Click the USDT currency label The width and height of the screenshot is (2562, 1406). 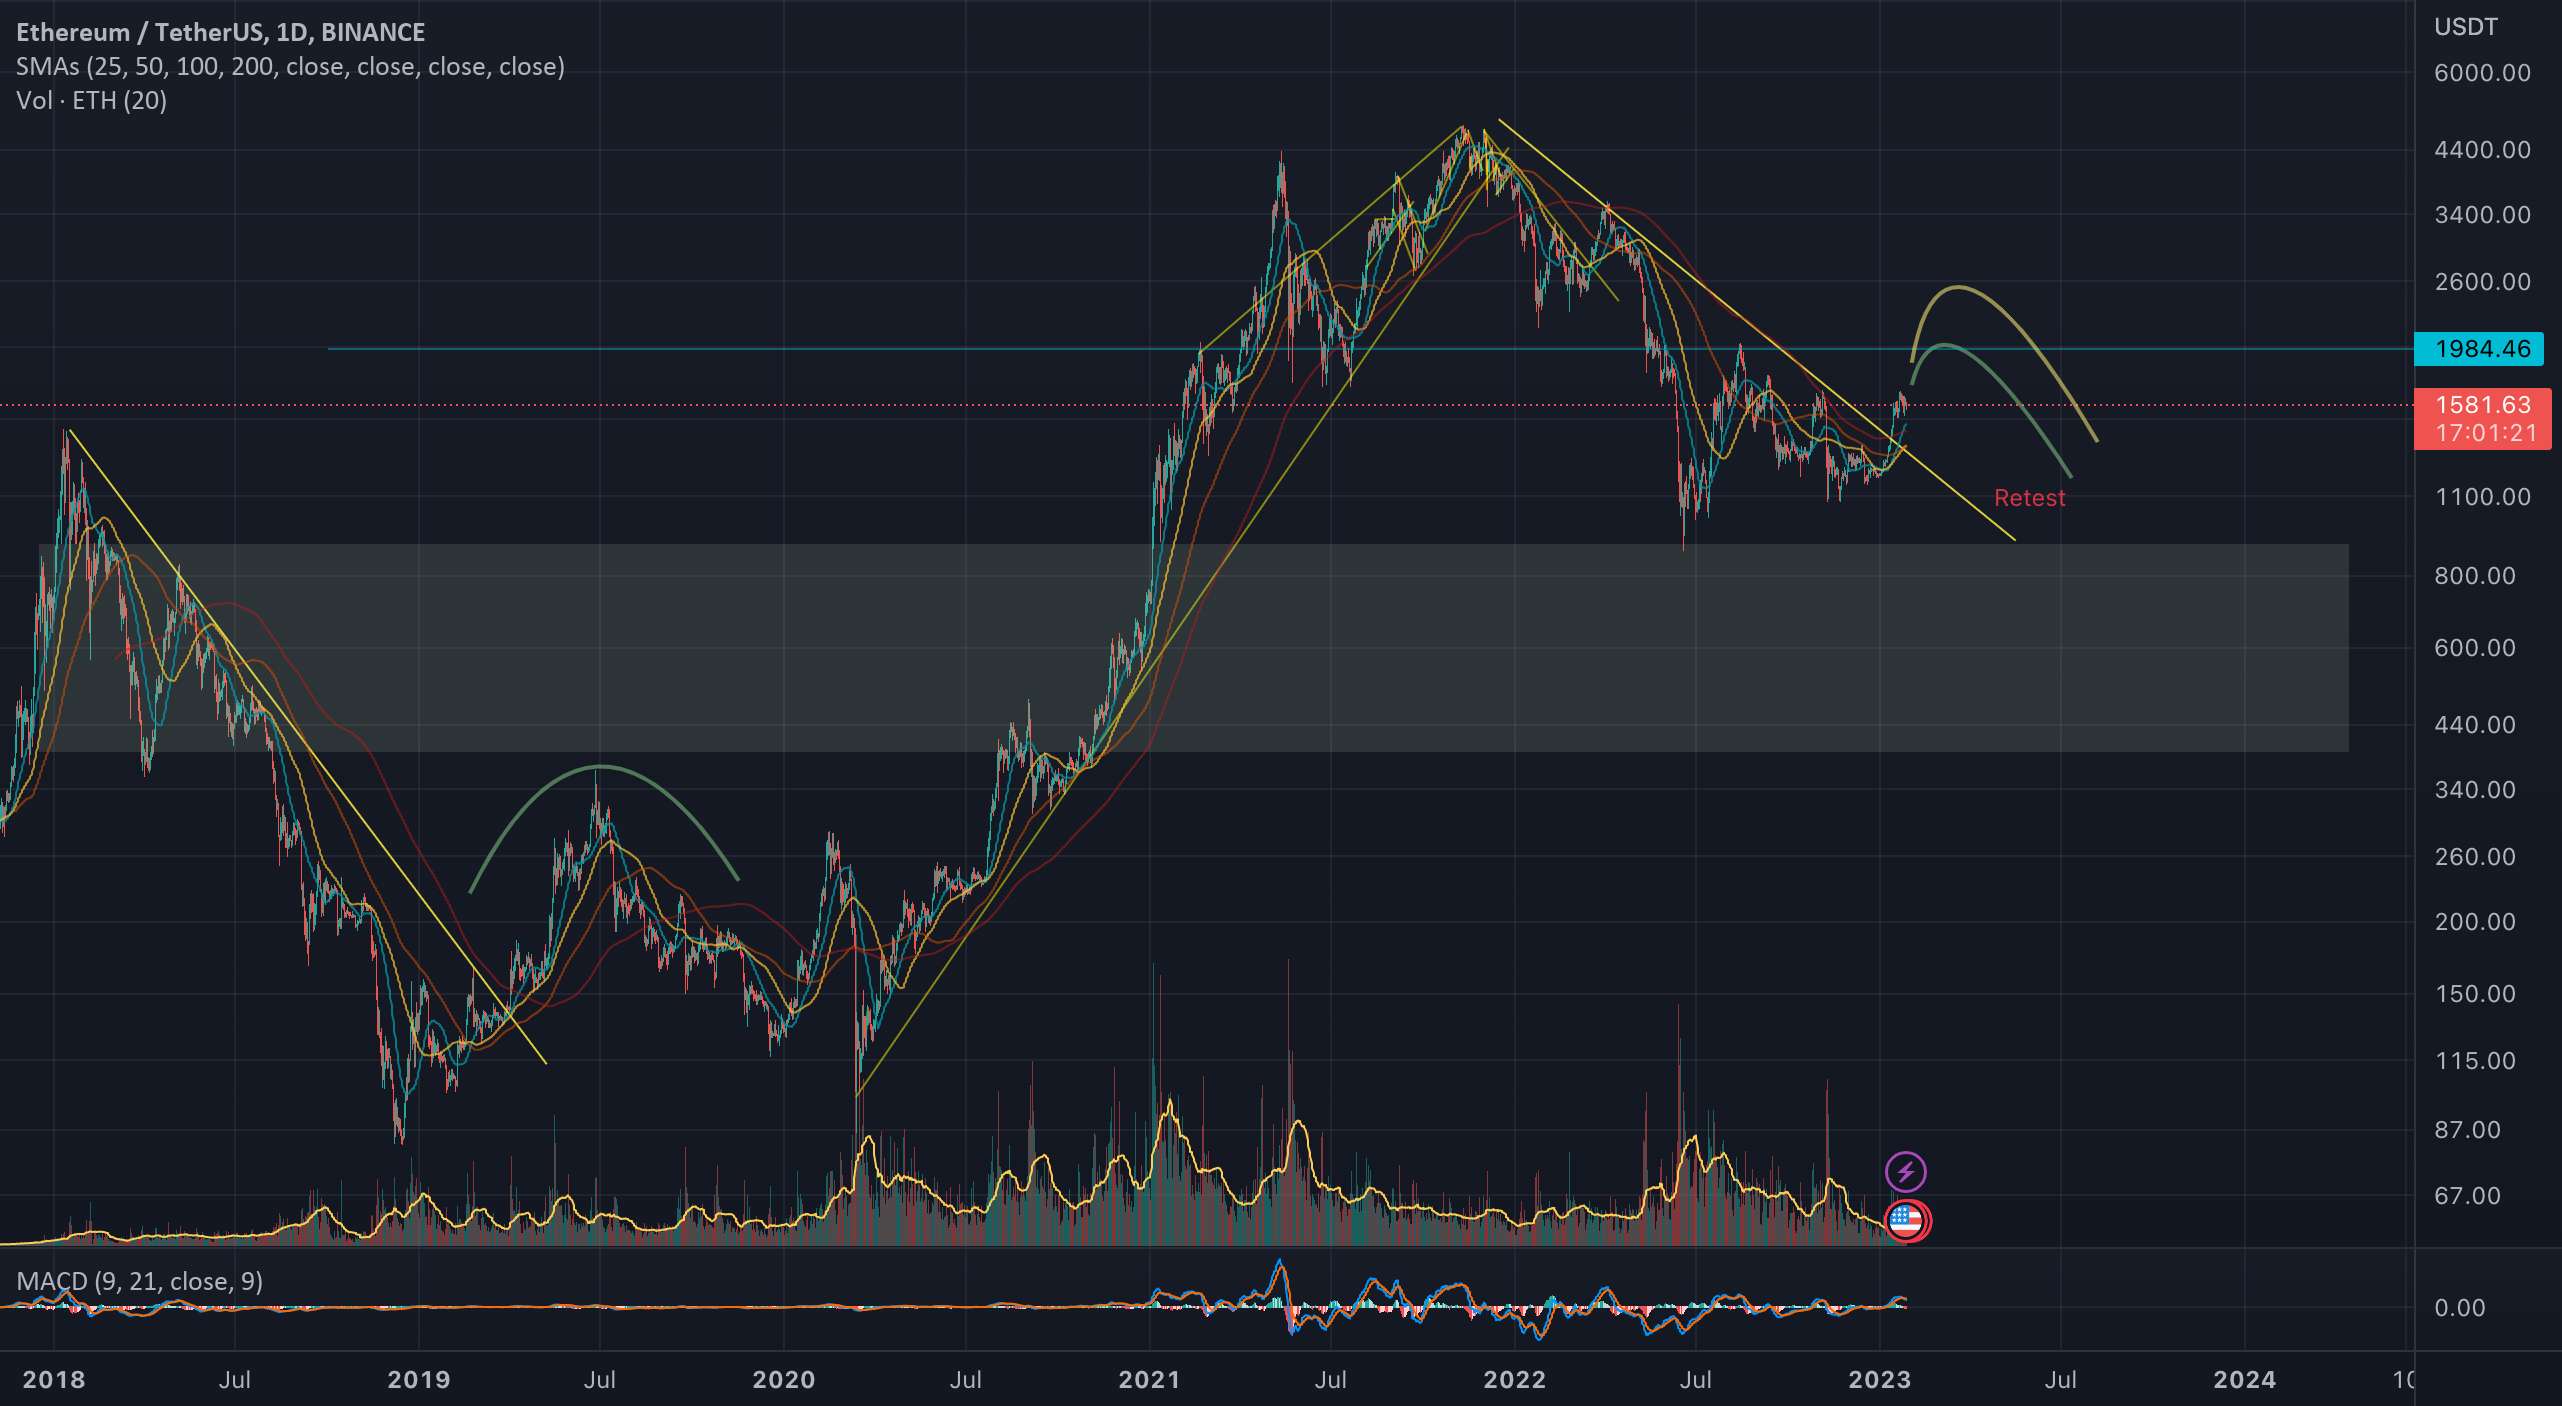coord(2465,27)
